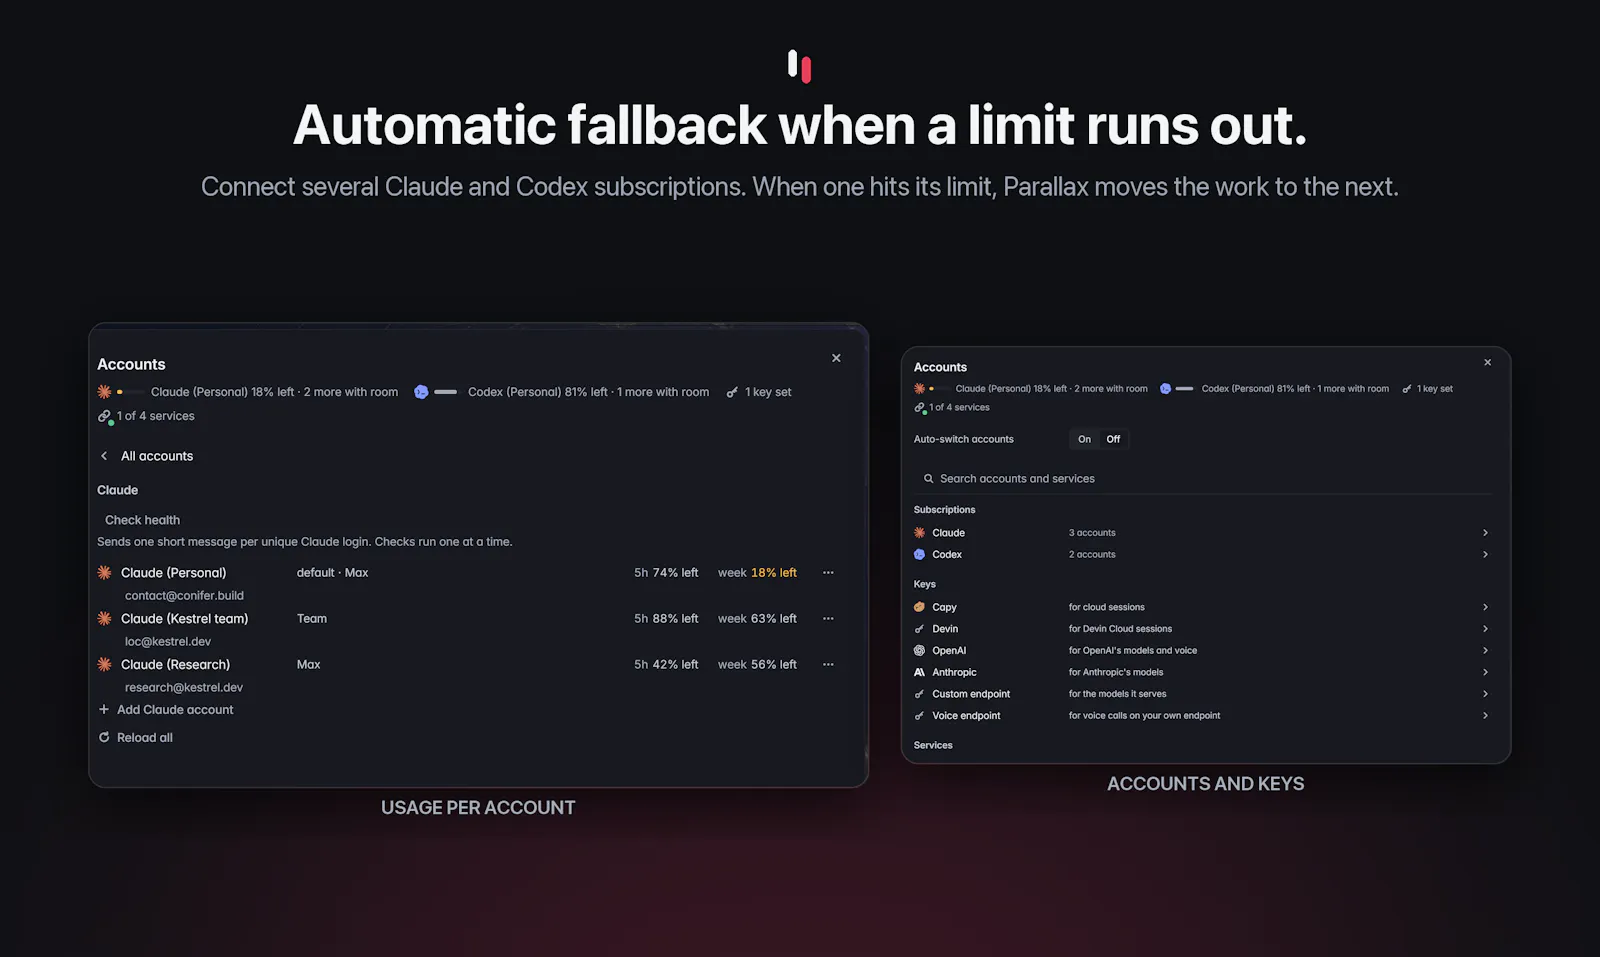Go back to All accounts
This screenshot has width=1600, height=957.
pos(146,456)
